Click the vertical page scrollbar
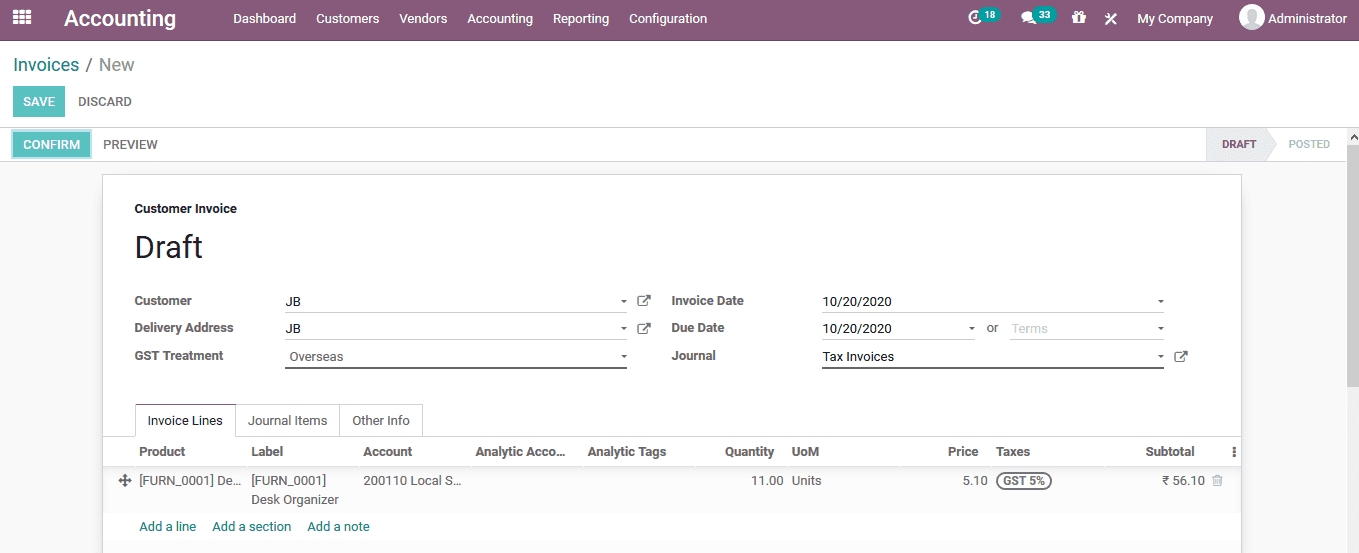The image size is (1359, 553). pyautogui.click(x=1352, y=300)
